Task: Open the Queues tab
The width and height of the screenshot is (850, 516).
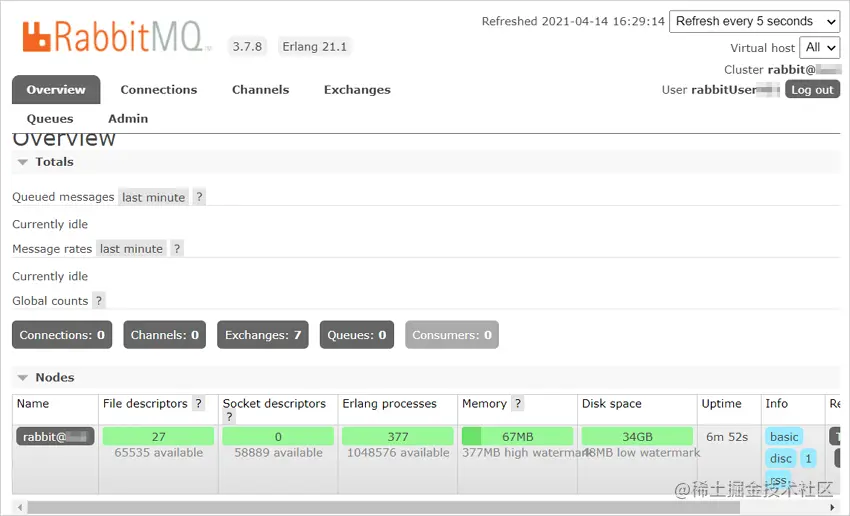Action: pyautogui.click(x=50, y=119)
